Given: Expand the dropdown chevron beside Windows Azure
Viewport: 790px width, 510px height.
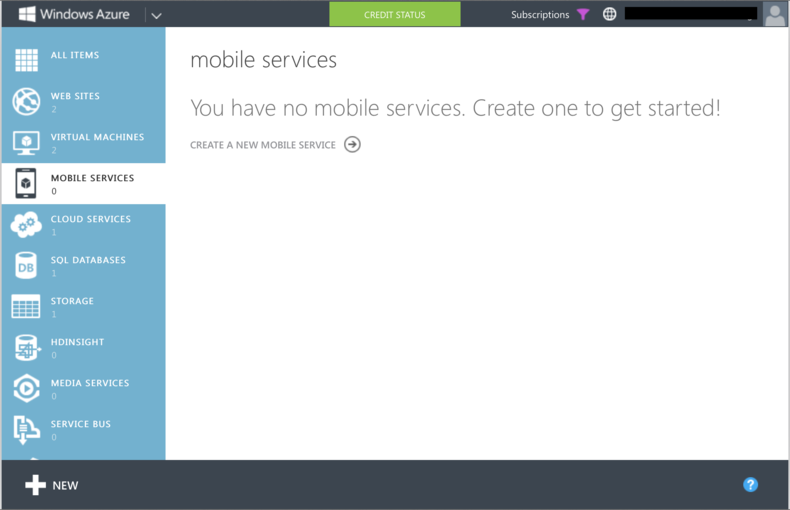Looking at the screenshot, I should (x=156, y=16).
